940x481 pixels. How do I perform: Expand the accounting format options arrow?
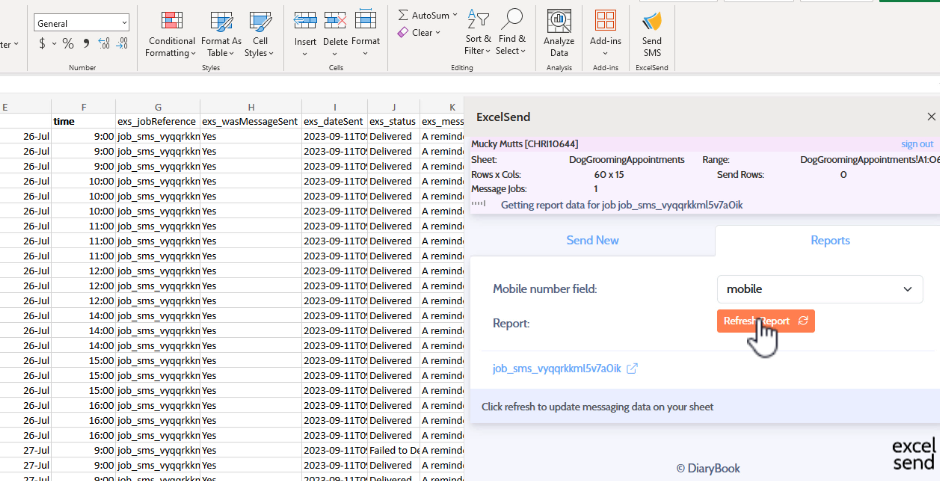(54, 43)
